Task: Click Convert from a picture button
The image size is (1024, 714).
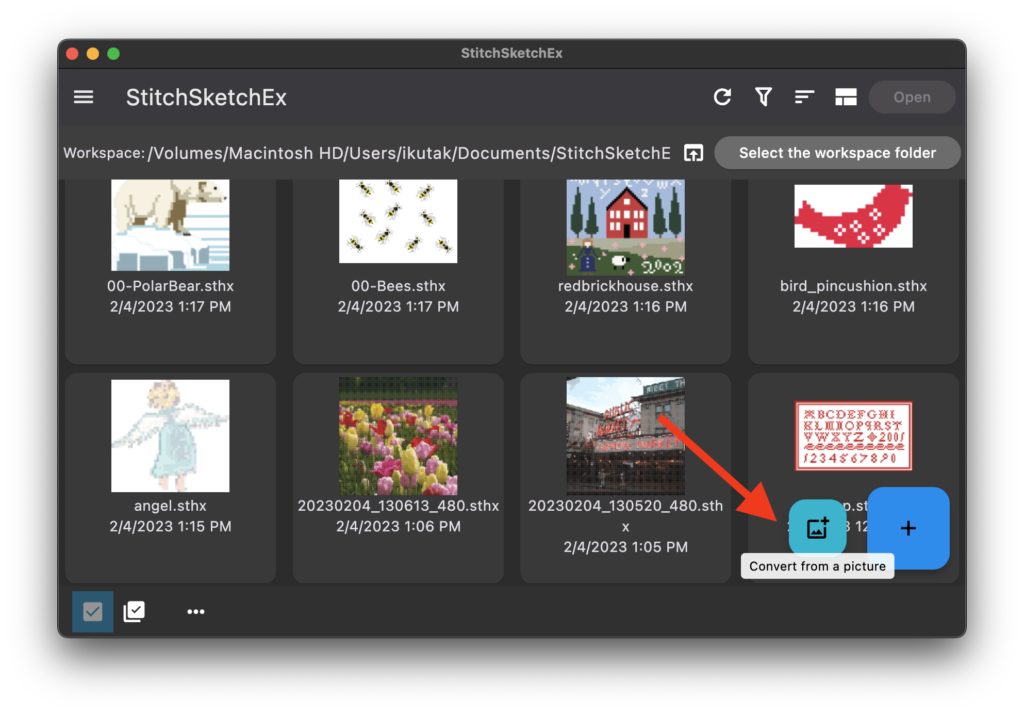Action: click(817, 527)
